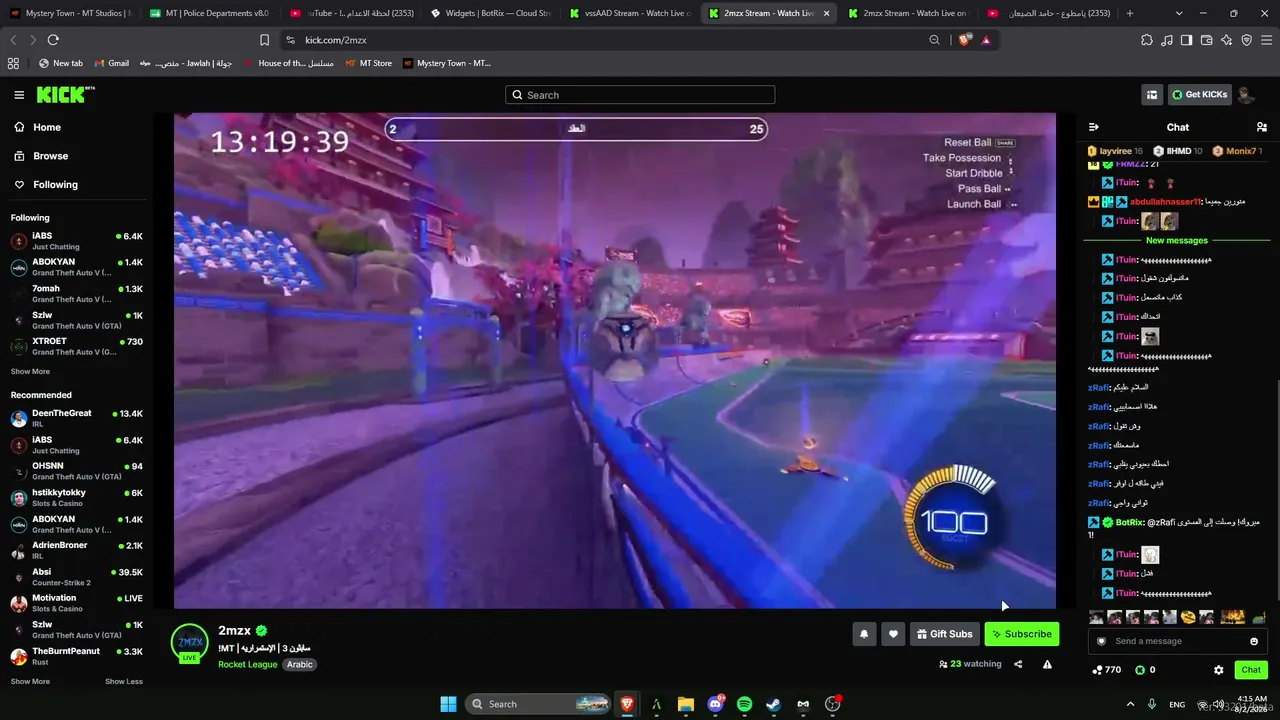Open Brave Wallet icon
This screenshot has height=720, width=1280.
(1206, 40)
